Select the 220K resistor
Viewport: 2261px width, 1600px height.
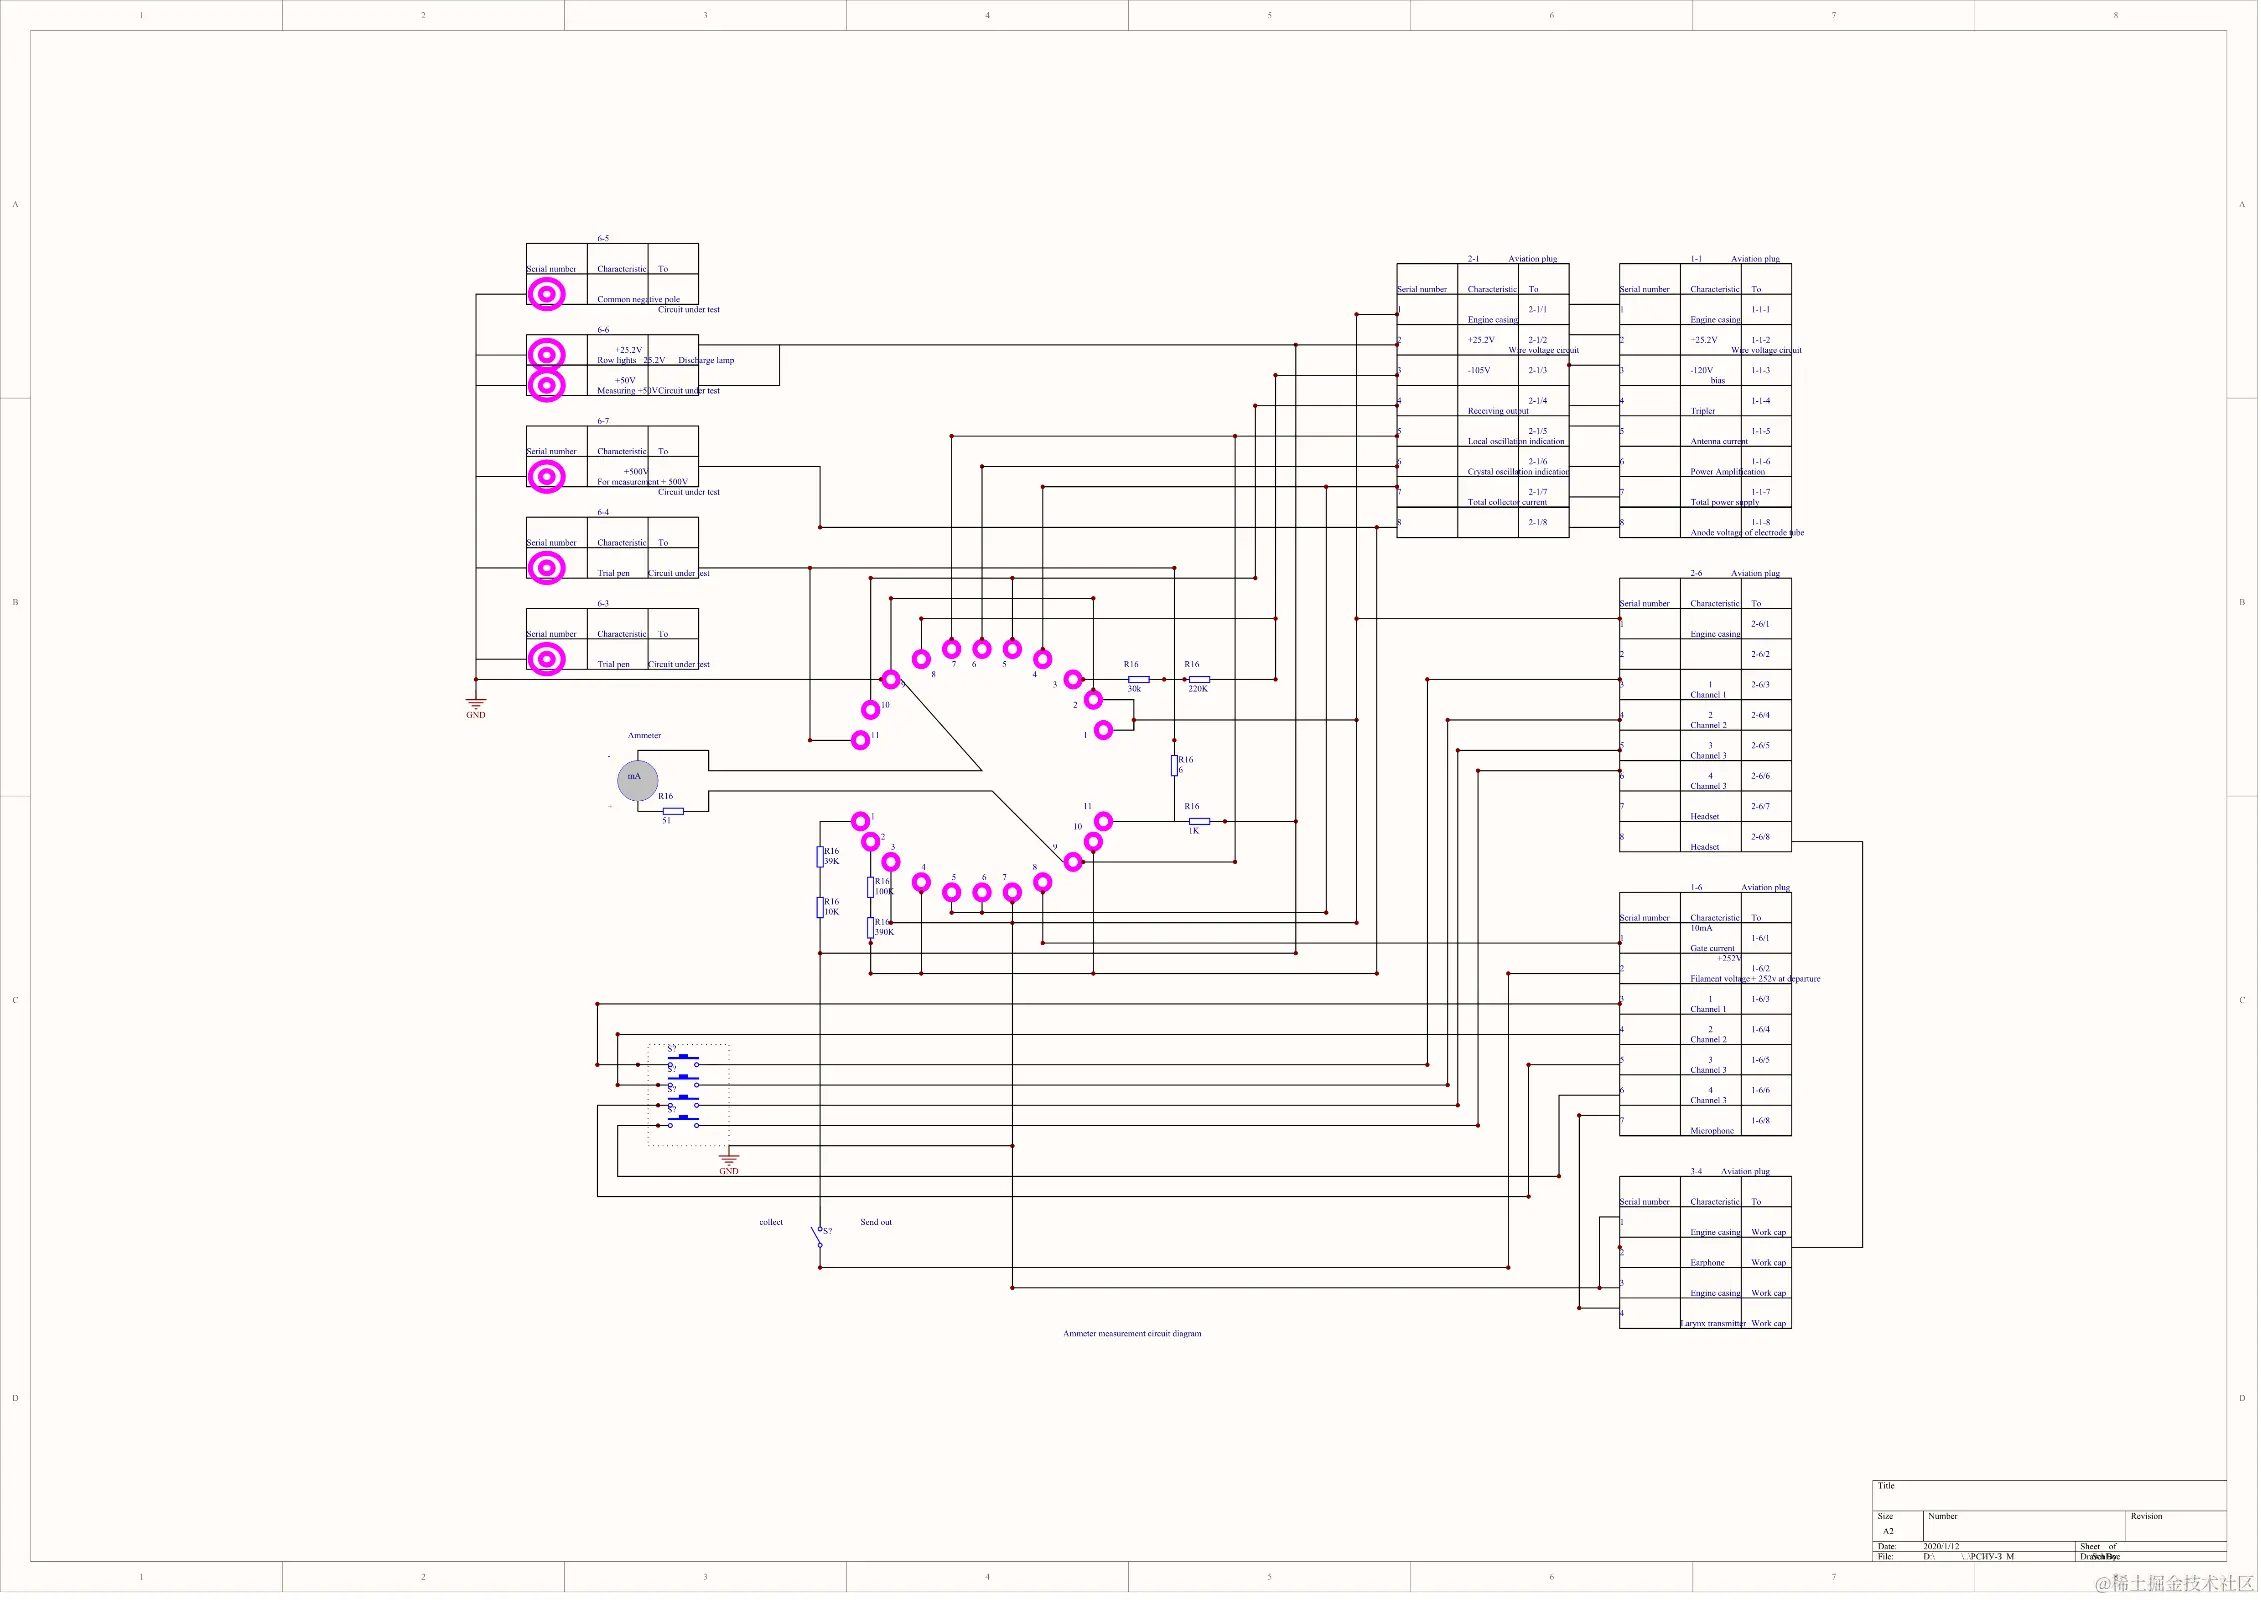[x=1199, y=680]
